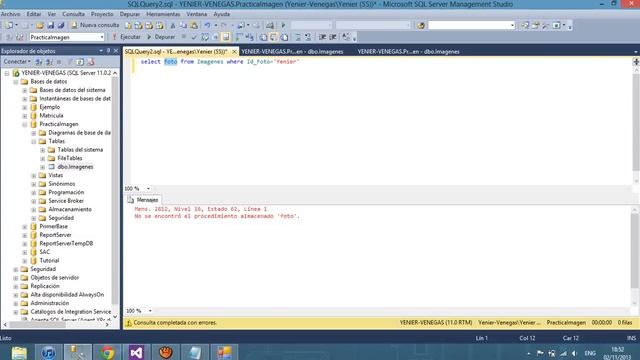Screen dimensions: 640x360
Task: Open the Herramientas menu
Action: (x=163, y=14)
